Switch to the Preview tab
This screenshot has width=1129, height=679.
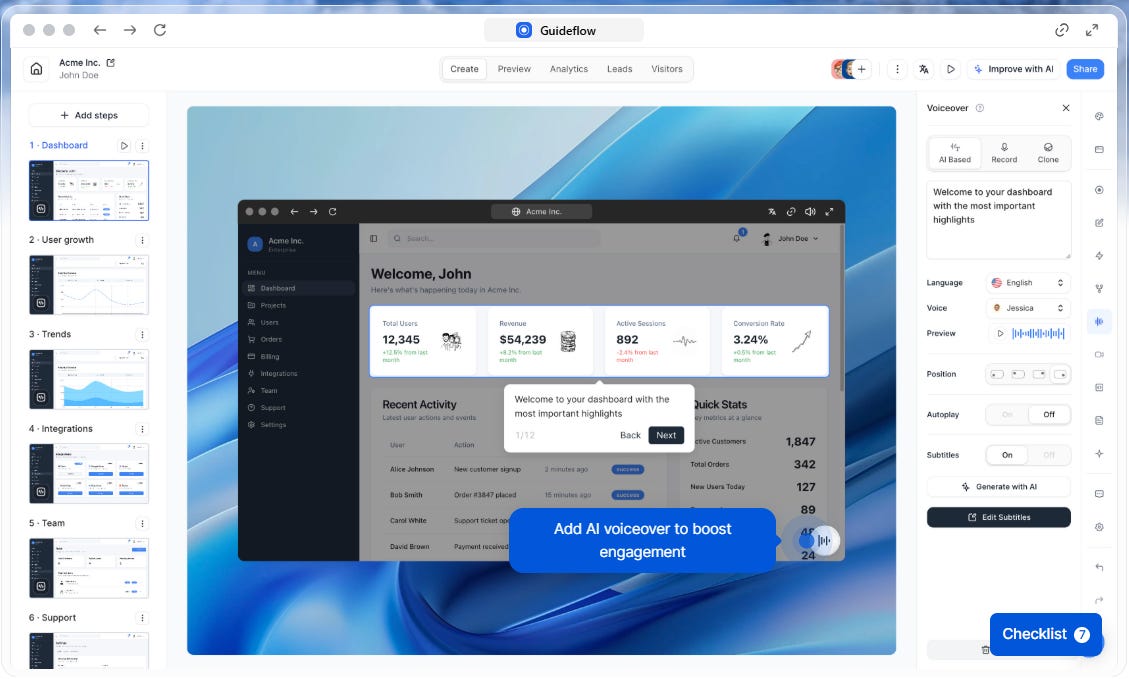pyautogui.click(x=514, y=69)
